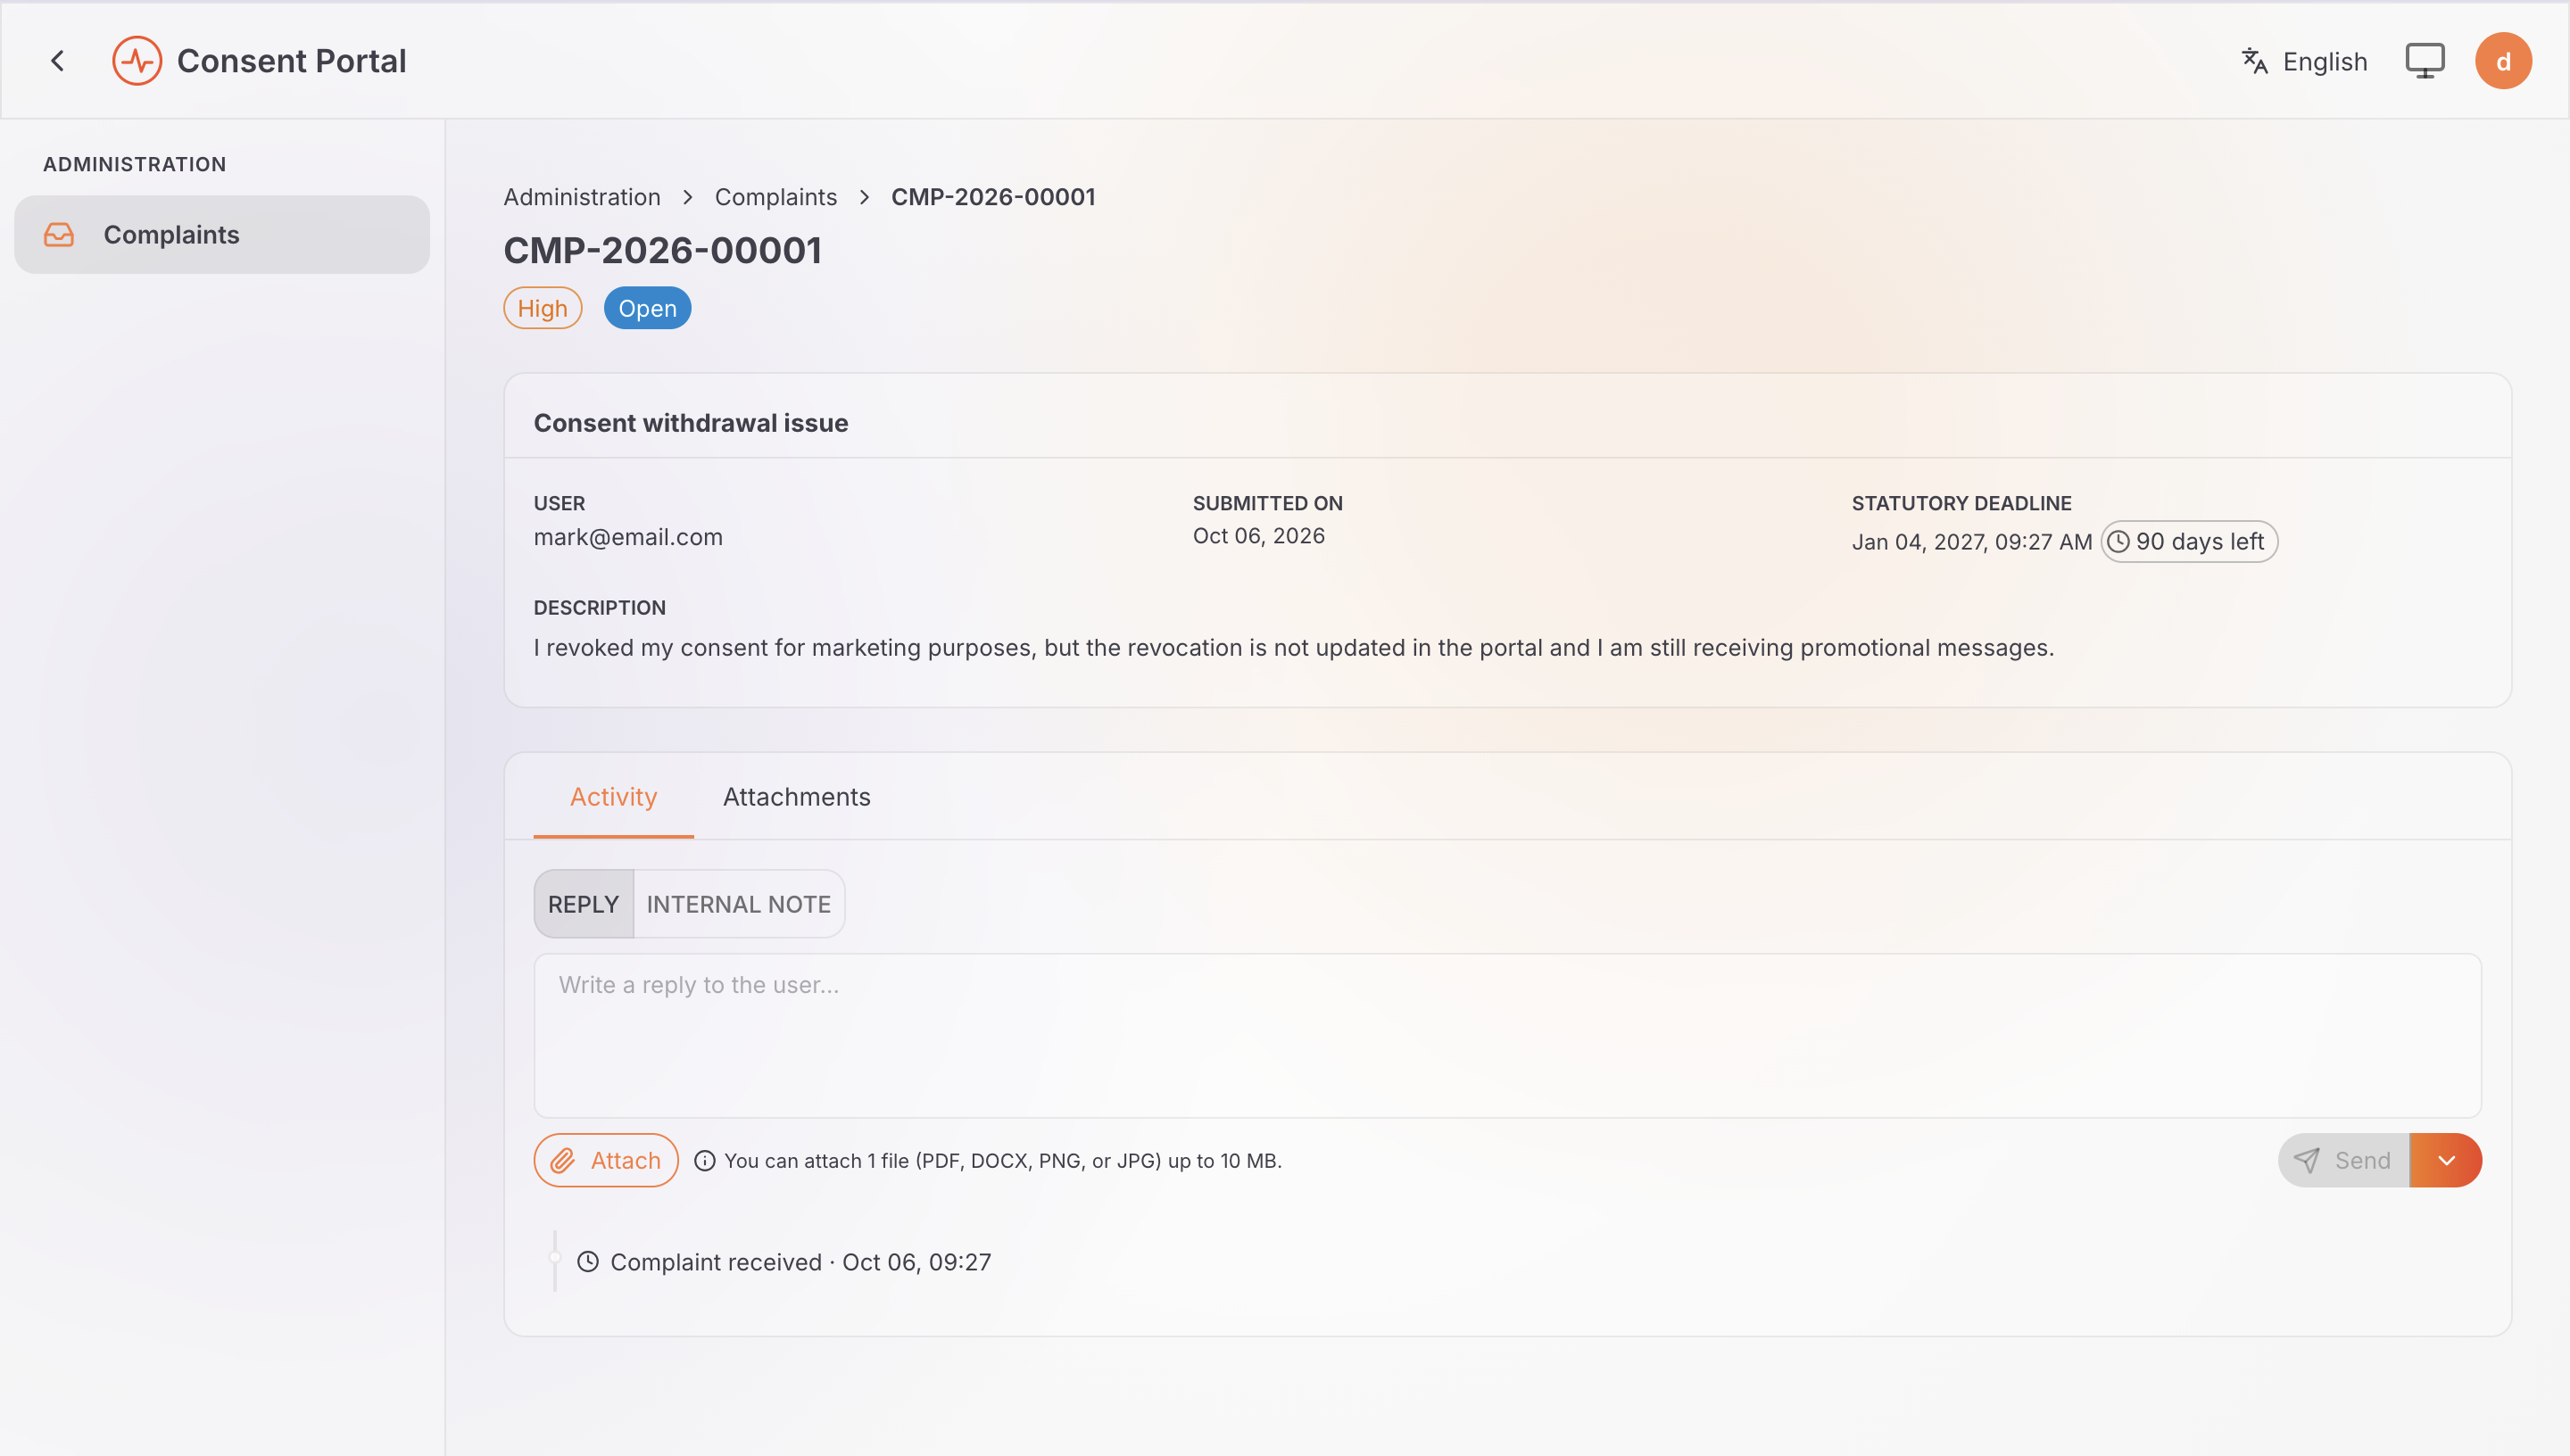Click the monitor display theme icon
The width and height of the screenshot is (2570, 1456).
[x=2424, y=61]
